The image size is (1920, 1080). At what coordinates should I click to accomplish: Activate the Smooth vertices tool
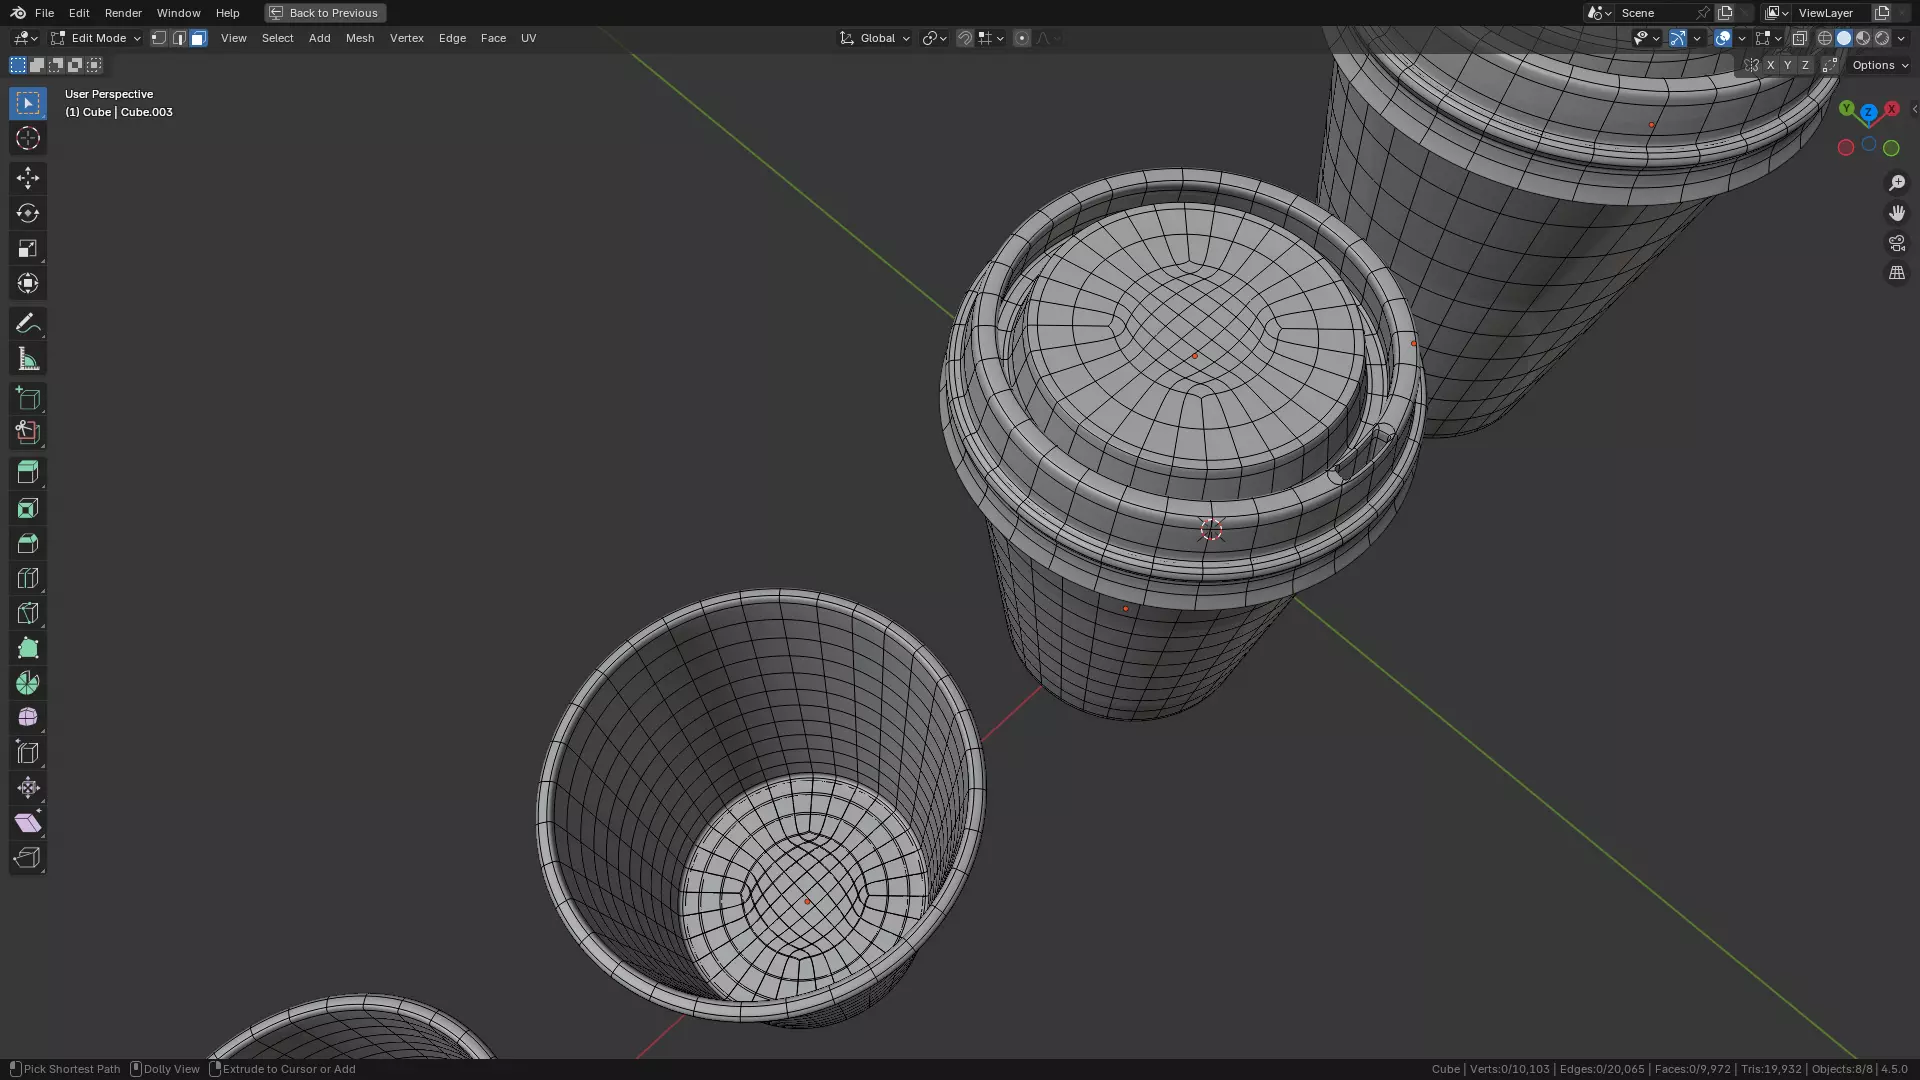pos(28,718)
